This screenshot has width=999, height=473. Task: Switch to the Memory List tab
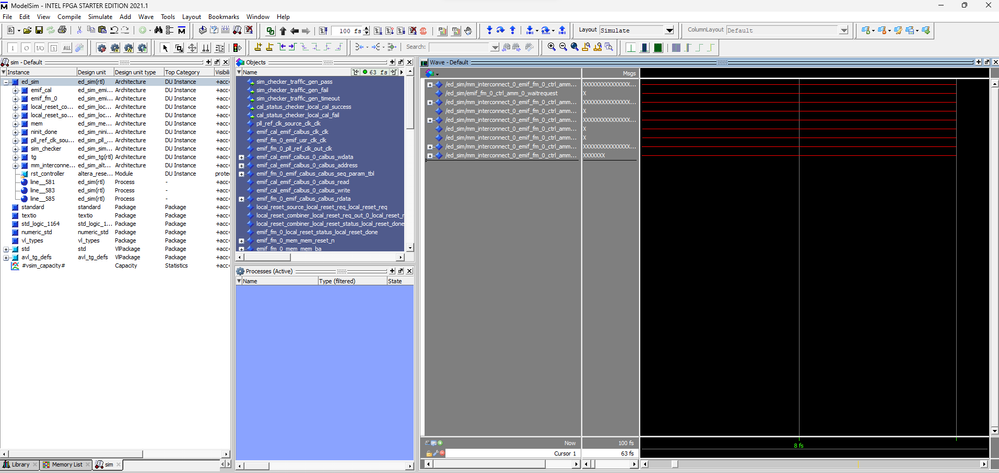[x=68, y=465]
